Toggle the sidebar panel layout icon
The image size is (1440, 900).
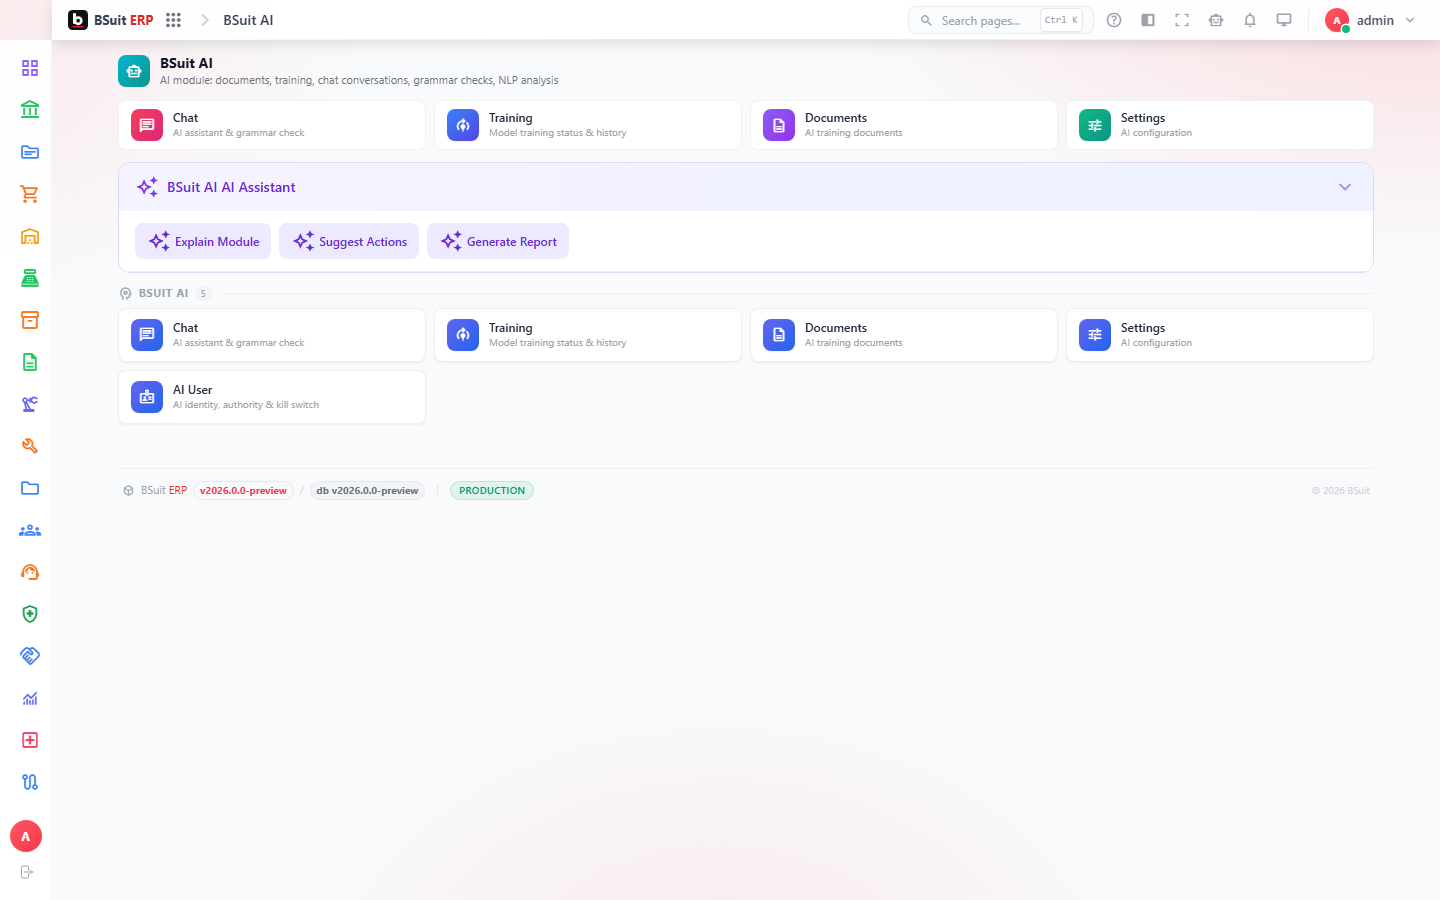(x=1148, y=20)
